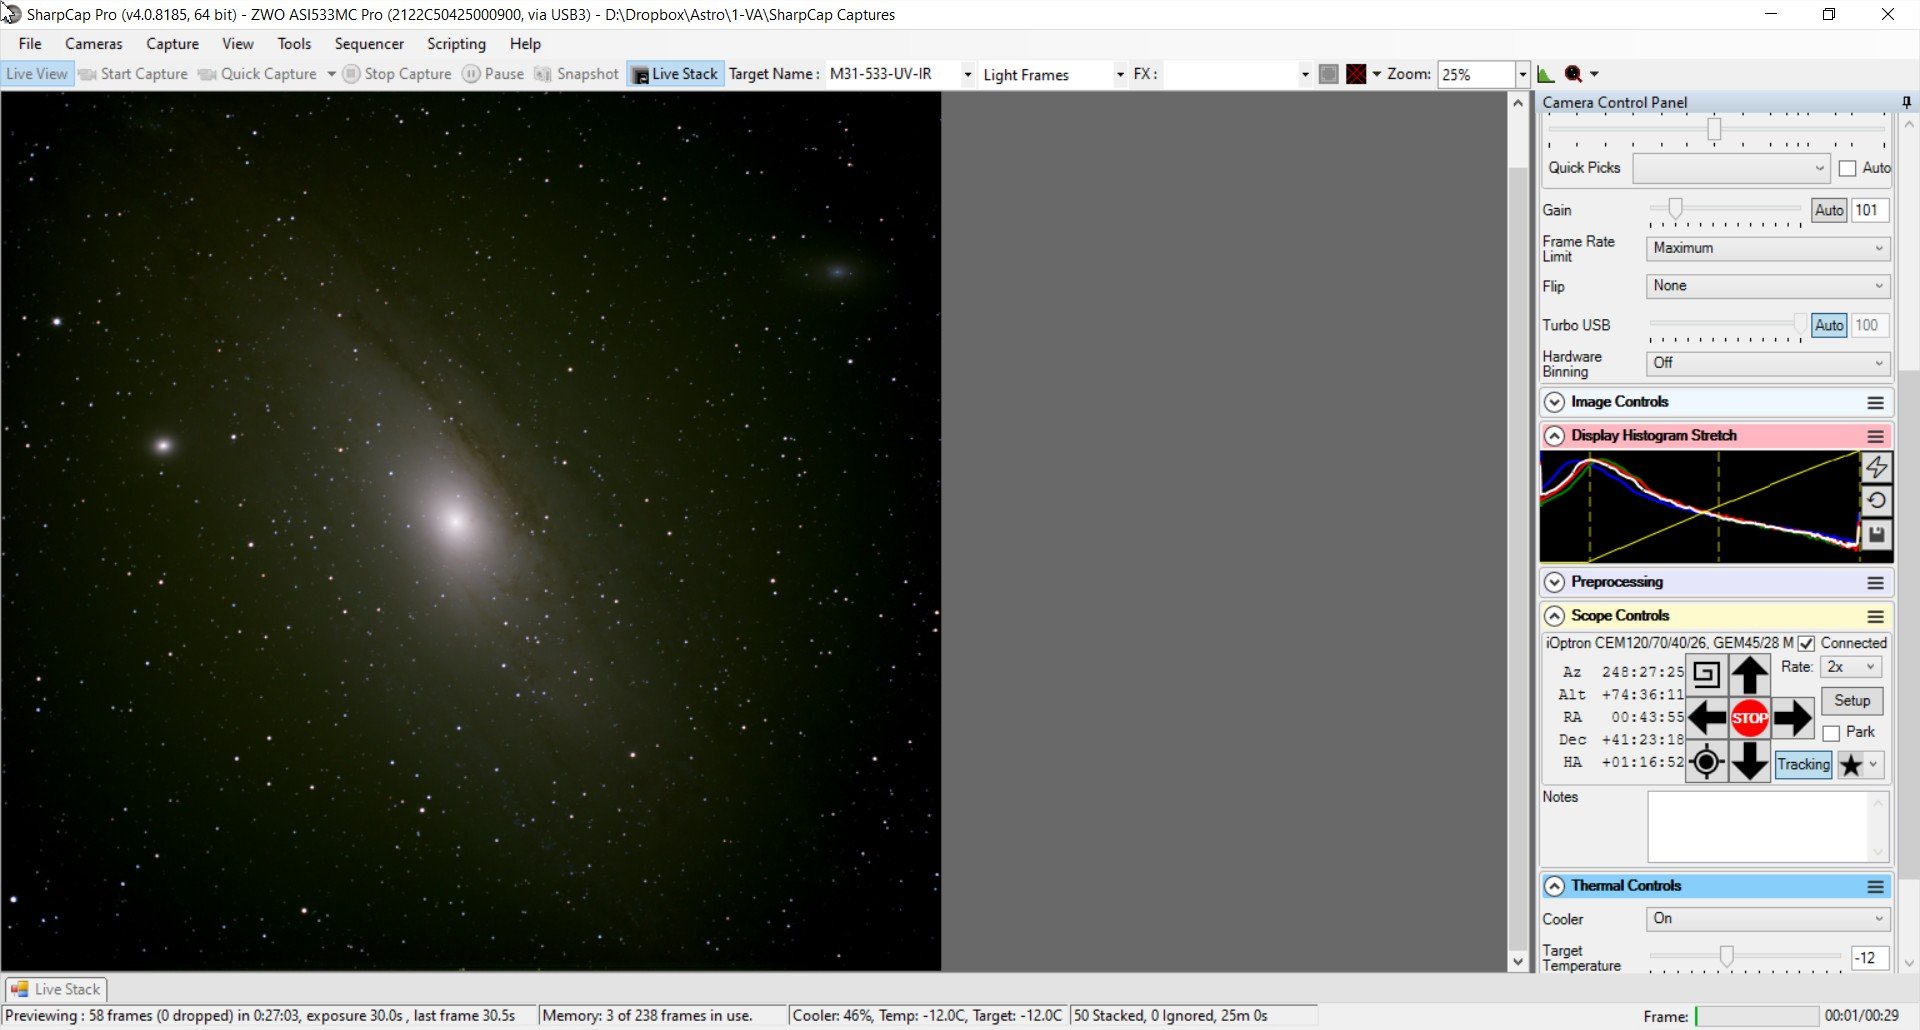Open the Preprocessing hamburger menu
This screenshot has width=1920, height=1030.
click(x=1875, y=582)
